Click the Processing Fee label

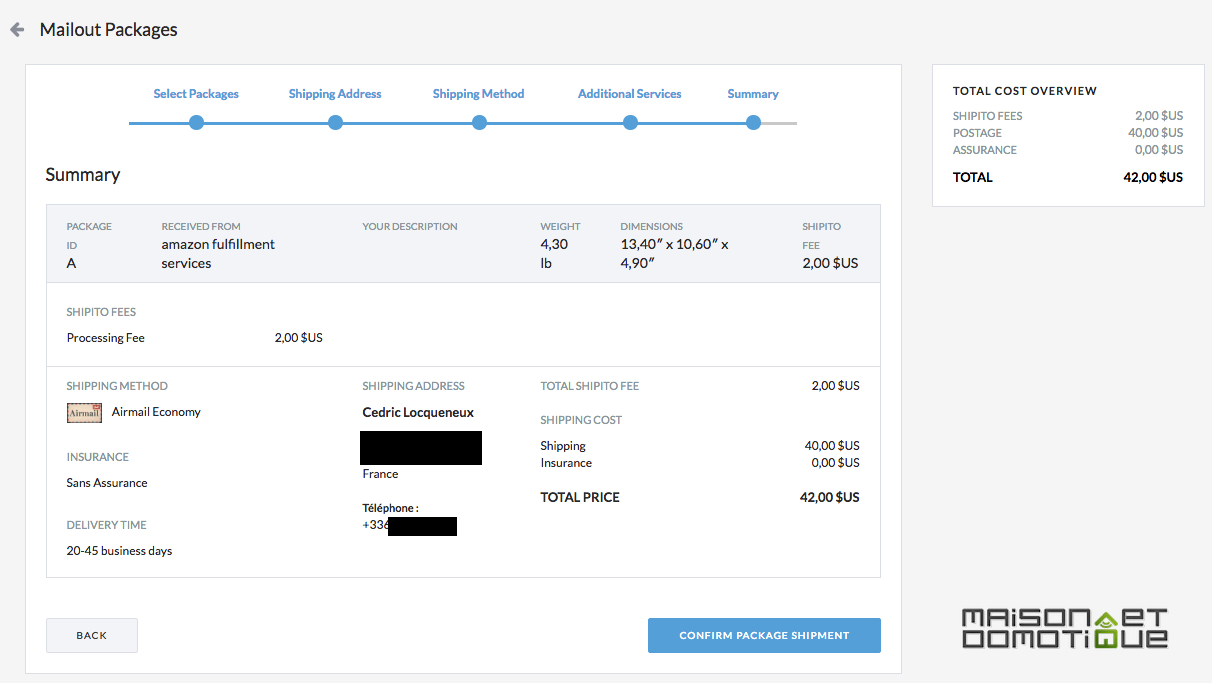(x=106, y=338)
